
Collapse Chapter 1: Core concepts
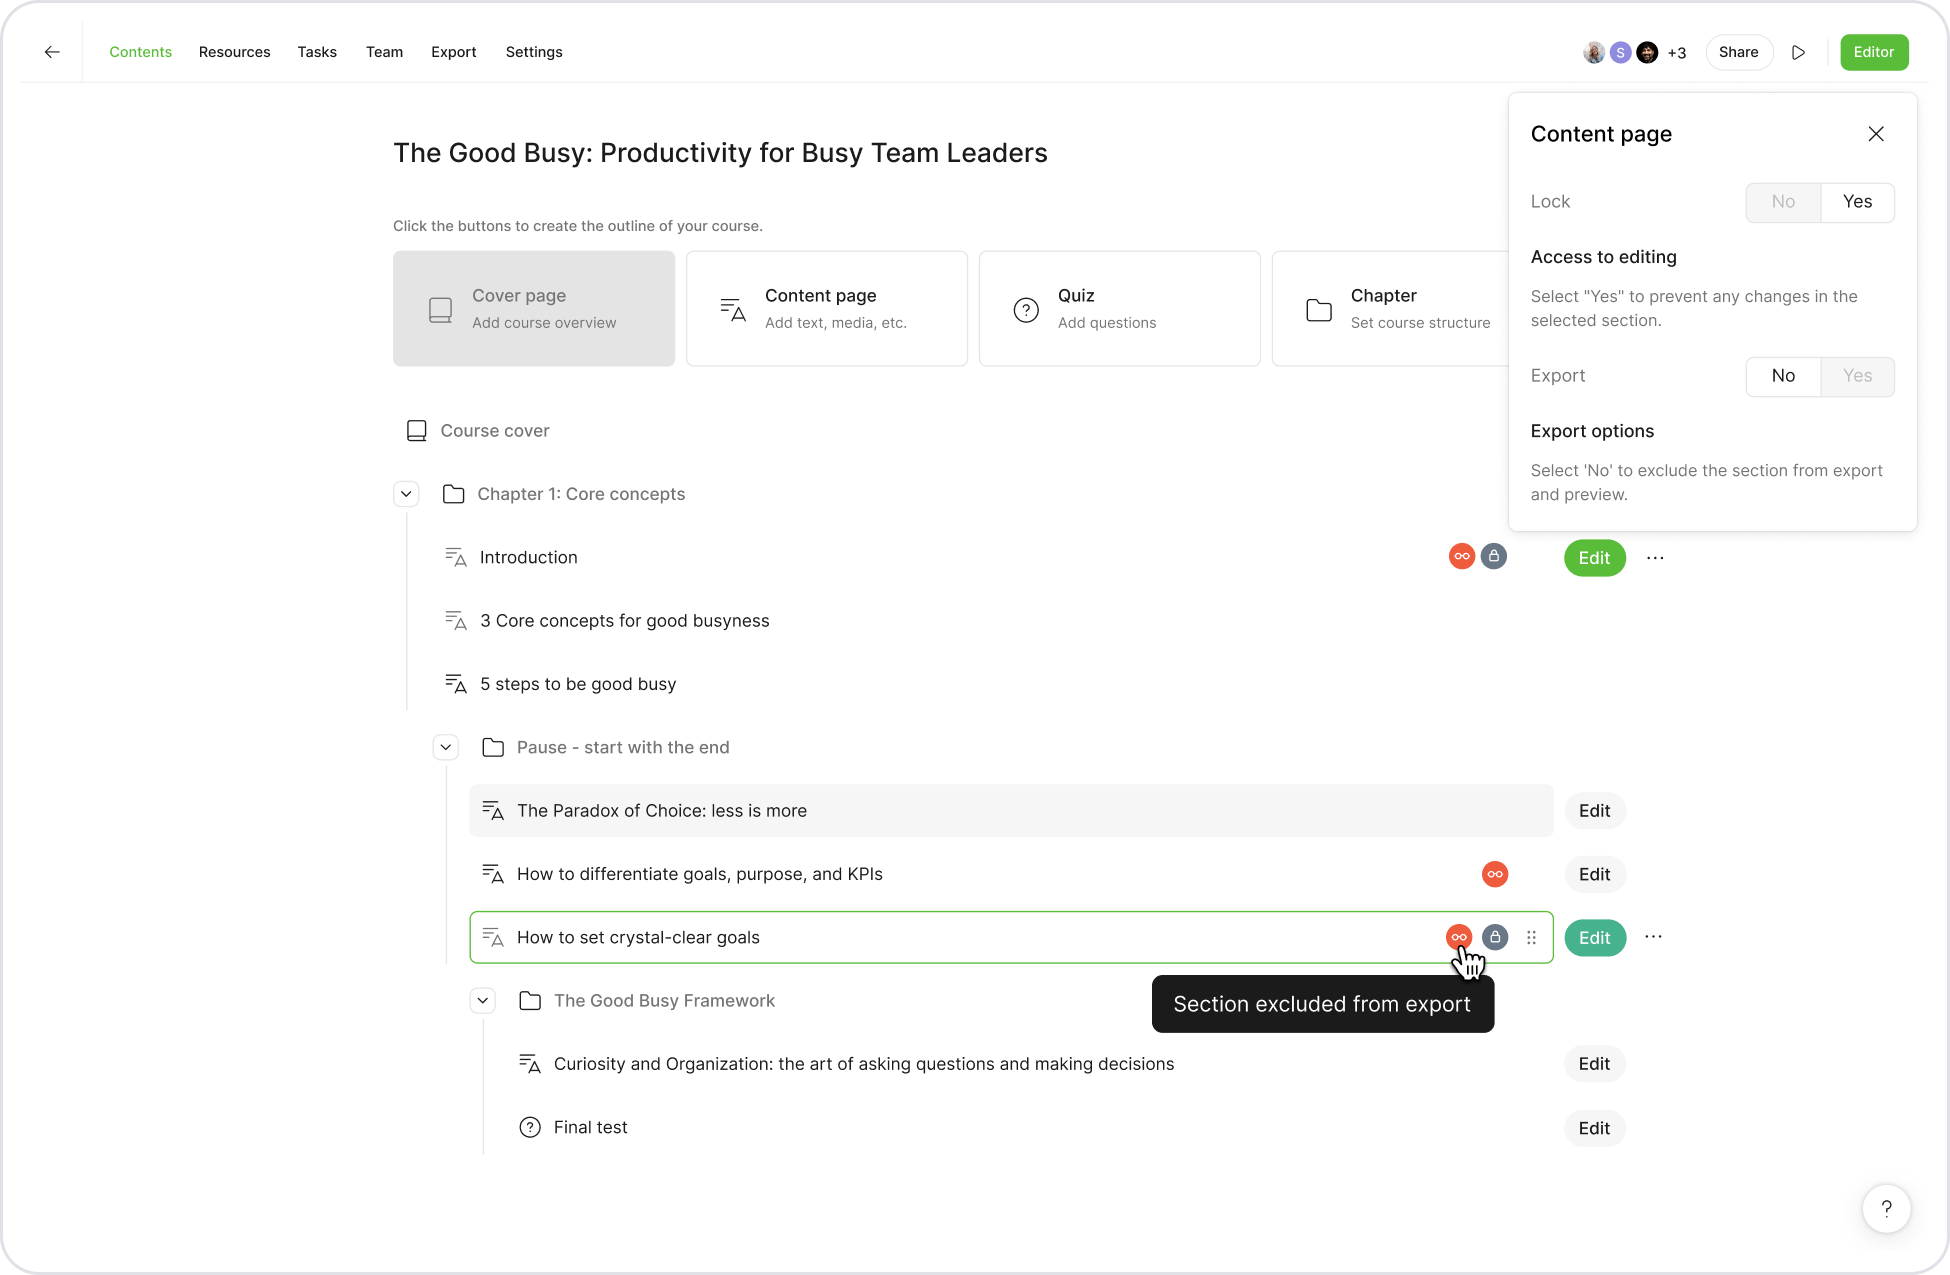coord(406,494)
